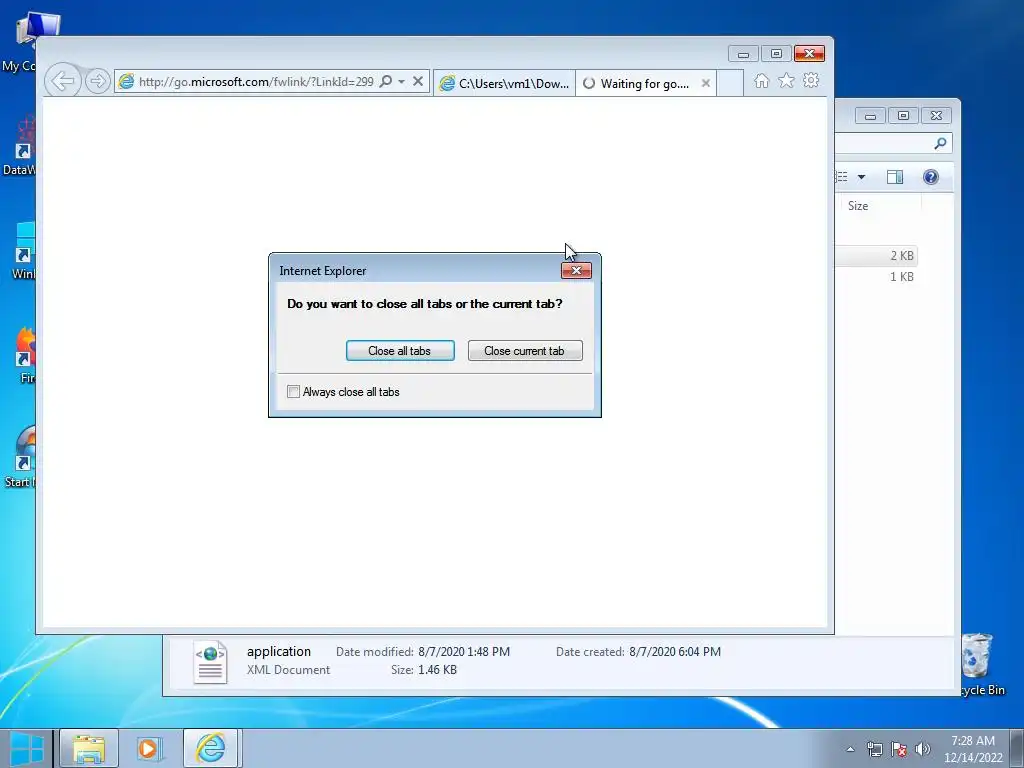This screenshot has width=1024, height=768.
Task: Select the 1 KB file row
Action: coord(876,277)
